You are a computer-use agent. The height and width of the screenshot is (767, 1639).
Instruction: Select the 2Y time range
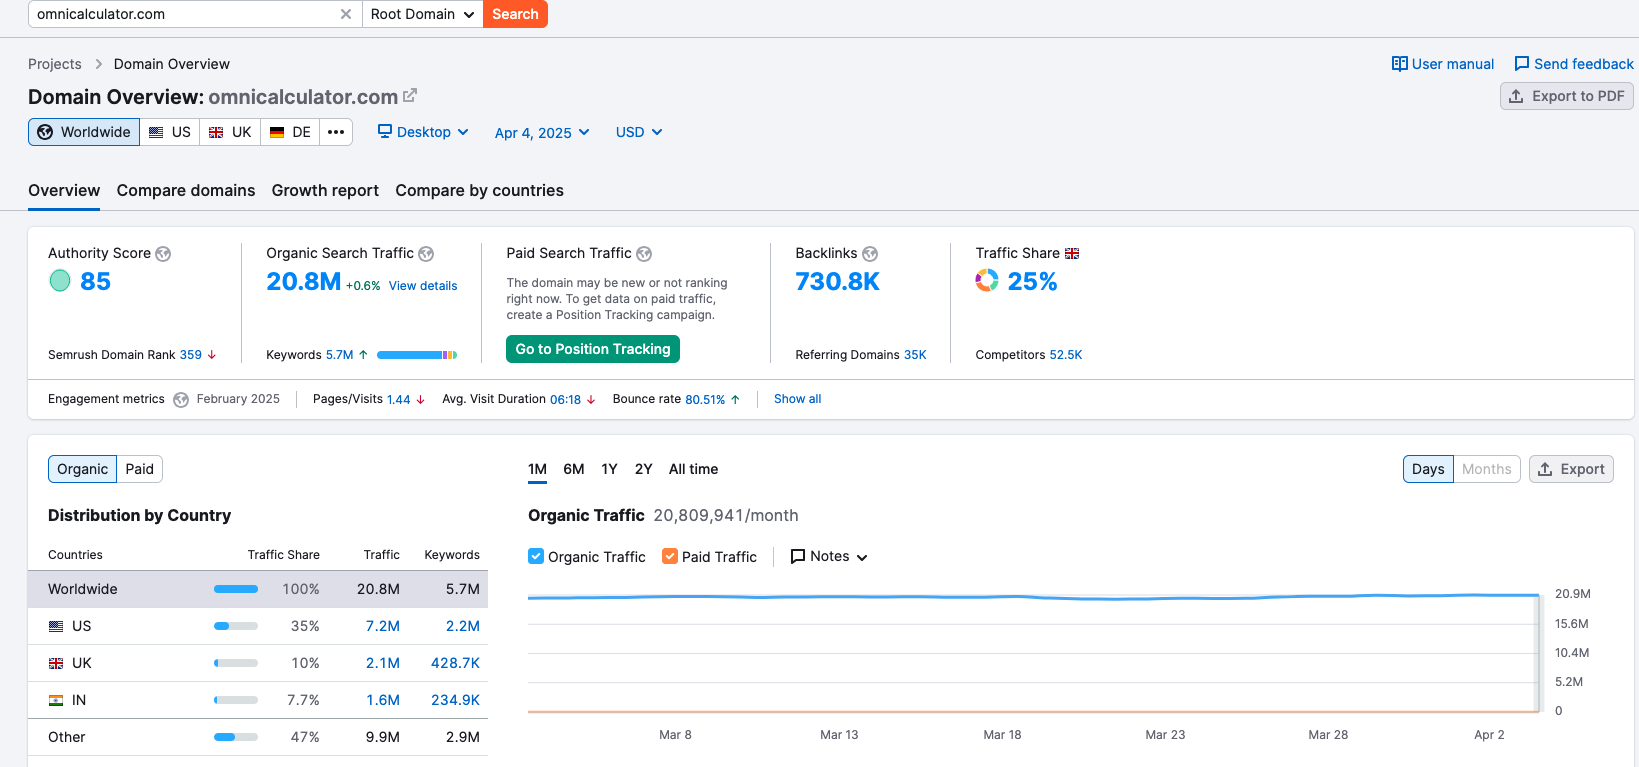point(643,469)
